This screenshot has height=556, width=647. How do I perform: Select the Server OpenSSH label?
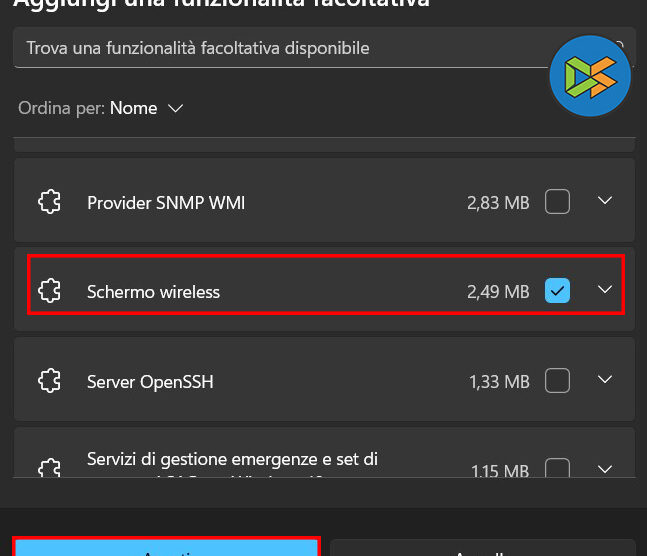pos(150,381)
